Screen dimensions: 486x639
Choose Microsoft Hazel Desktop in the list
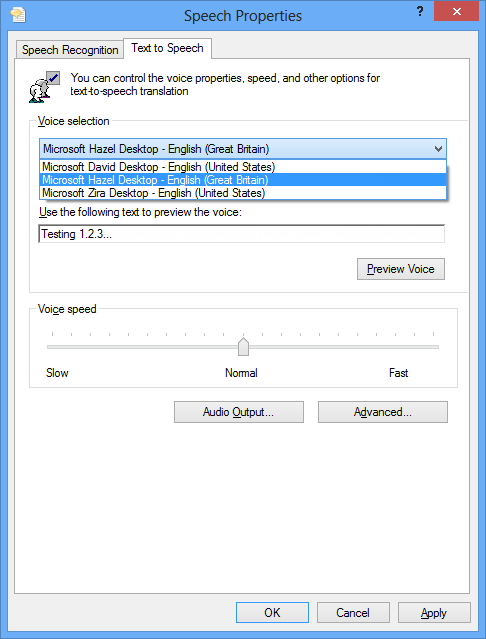point(243,180)
